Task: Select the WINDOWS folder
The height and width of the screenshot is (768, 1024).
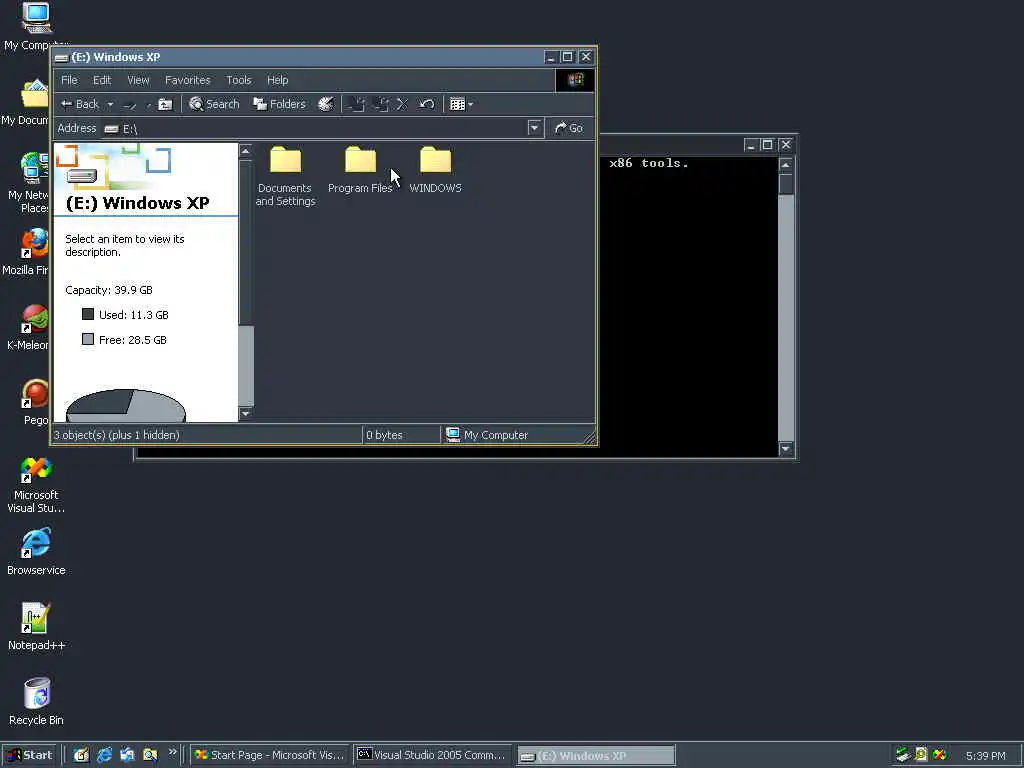Action: [x=435, y=170]
